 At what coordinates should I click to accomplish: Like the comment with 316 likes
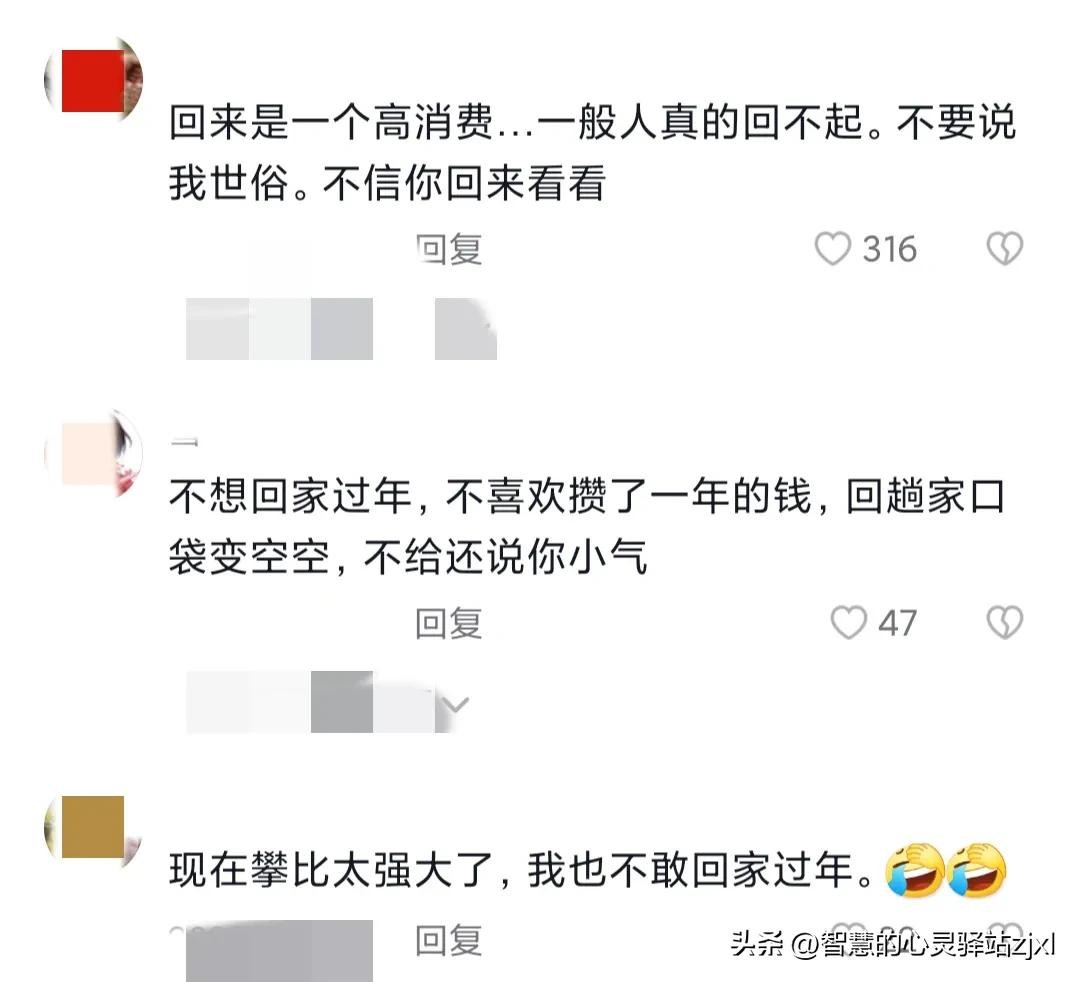tap(833, 249)
